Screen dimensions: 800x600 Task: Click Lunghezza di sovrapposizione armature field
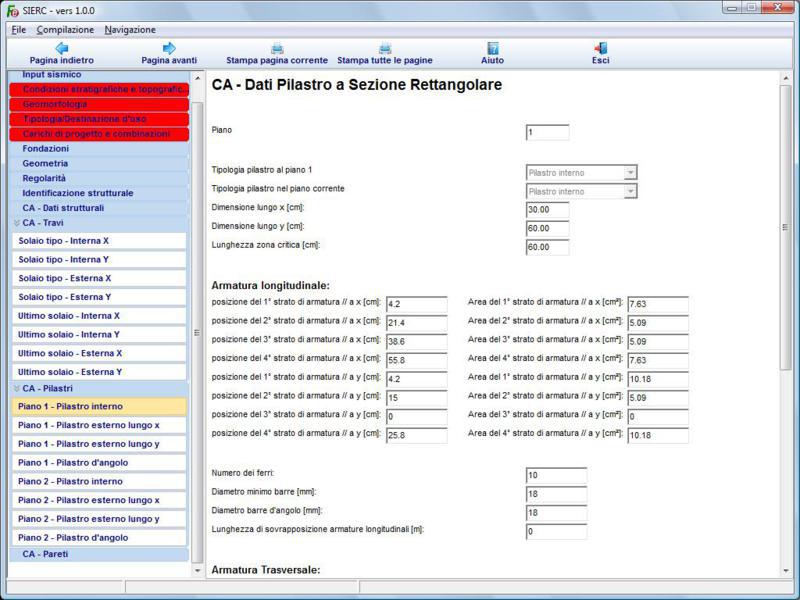point(557,532)
